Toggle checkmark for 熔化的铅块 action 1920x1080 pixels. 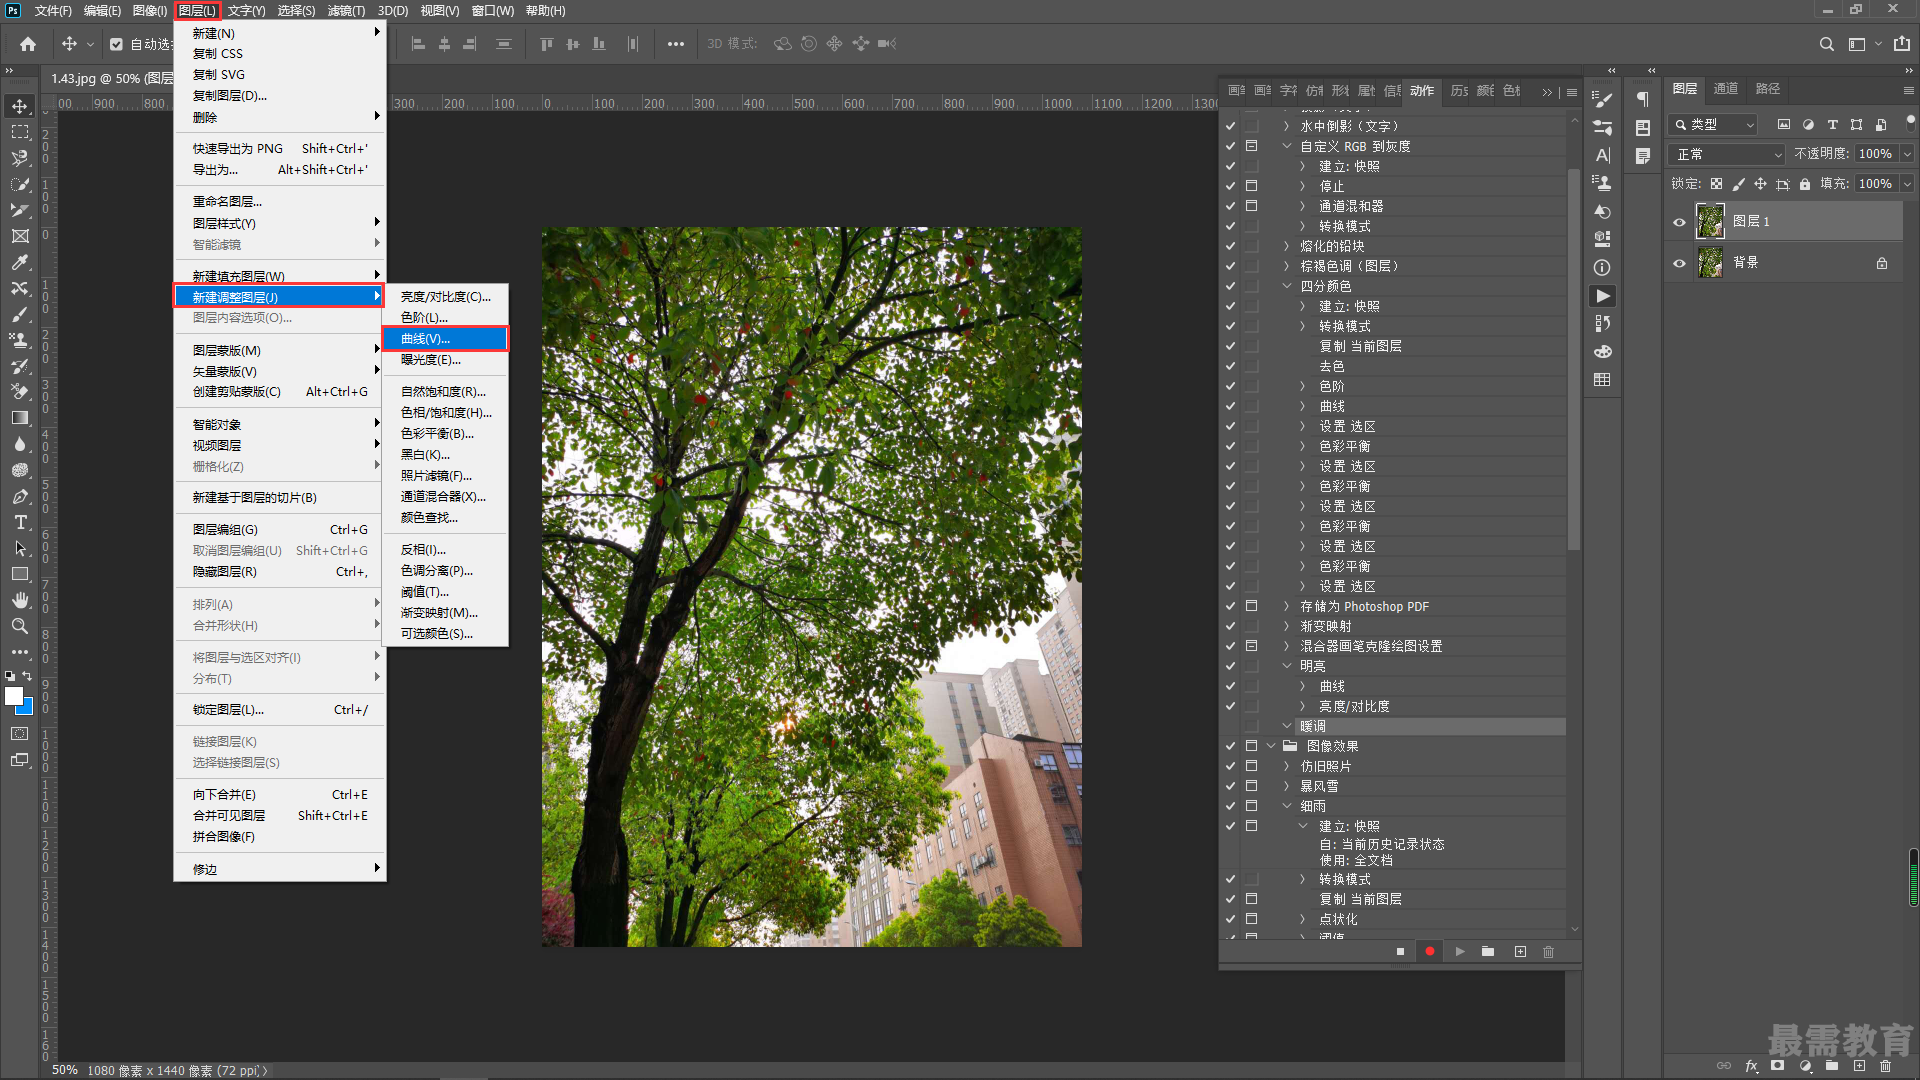[x=1230, y=246]
